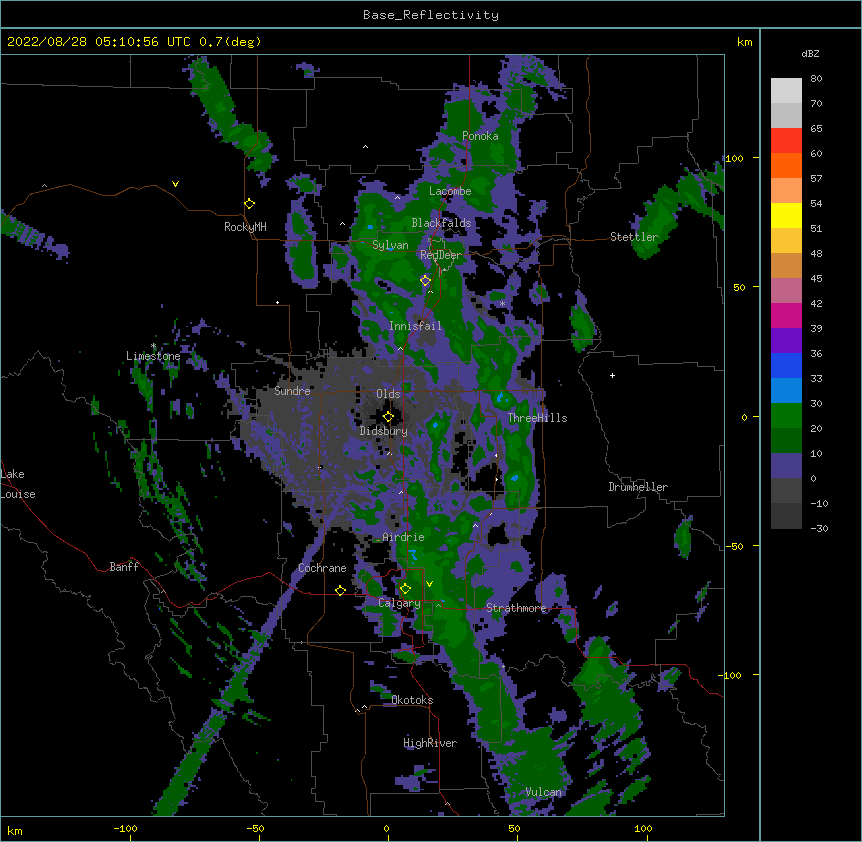Click the Okotoks label

tap(412, 700)
